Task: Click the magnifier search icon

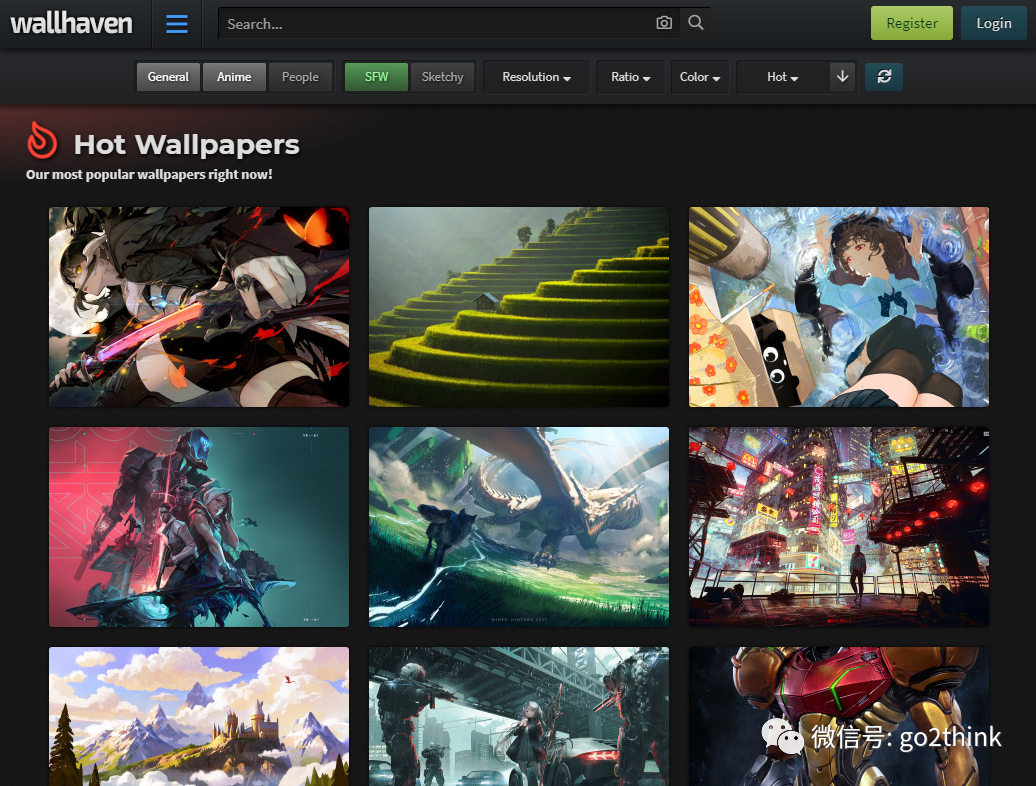Action: 696,23
